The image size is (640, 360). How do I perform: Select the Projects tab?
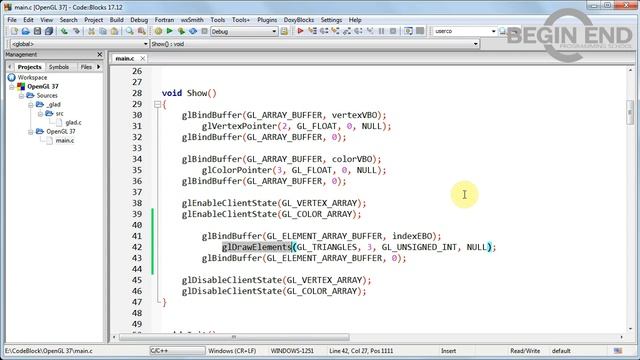[29, 67]
